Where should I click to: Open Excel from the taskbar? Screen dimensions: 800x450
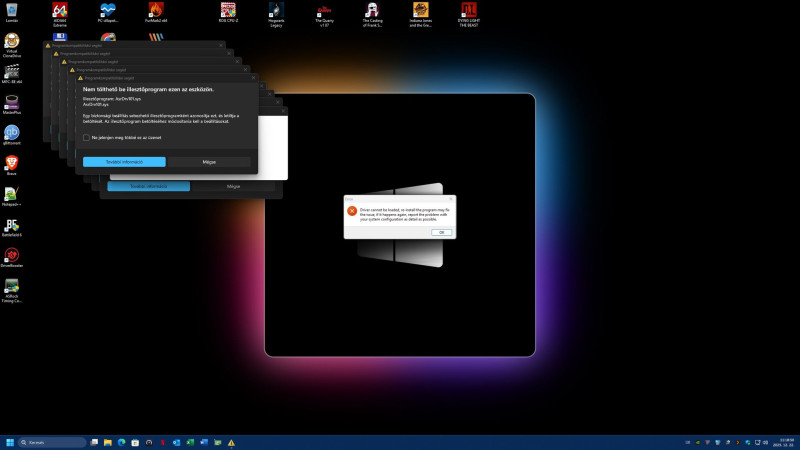point(190,442)
